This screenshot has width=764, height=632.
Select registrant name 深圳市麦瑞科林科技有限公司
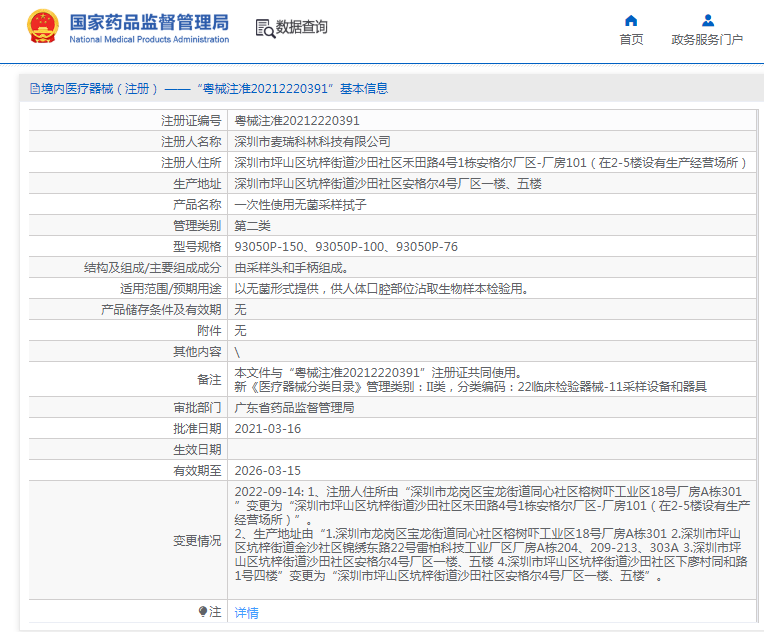click(312, 142)
